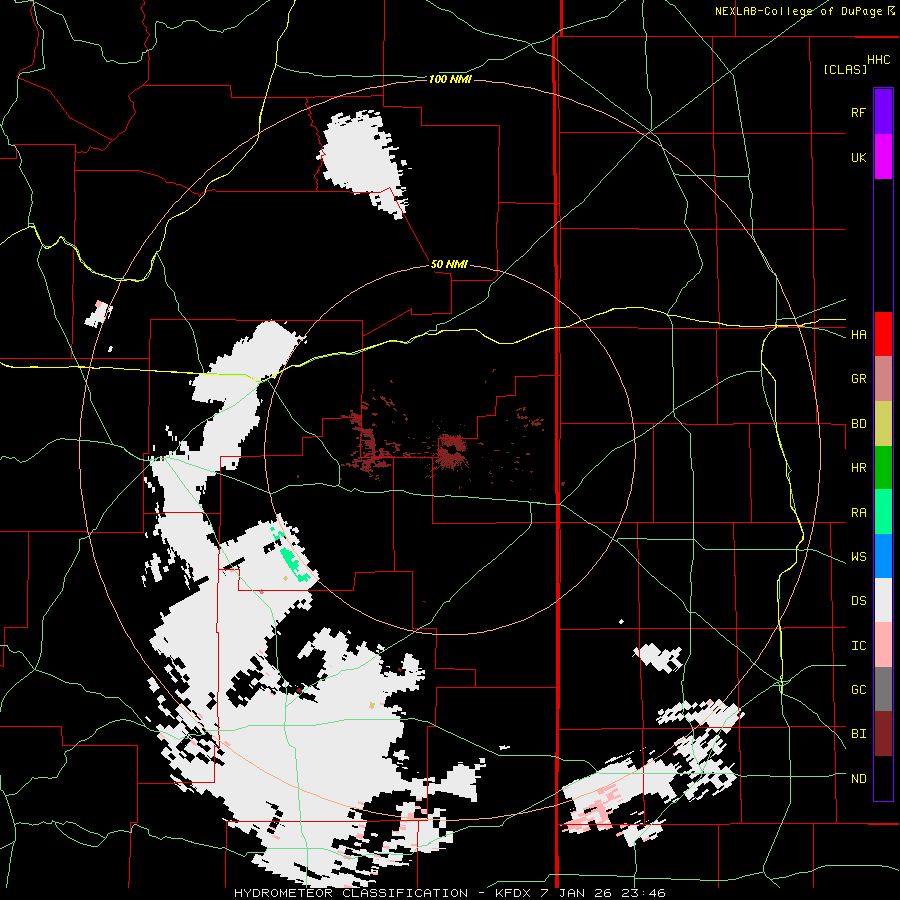This screenshot has width=900, height=900.
Task: Click the Hydrometeor Classification KFDX title caption
Action: click(449, 893)
